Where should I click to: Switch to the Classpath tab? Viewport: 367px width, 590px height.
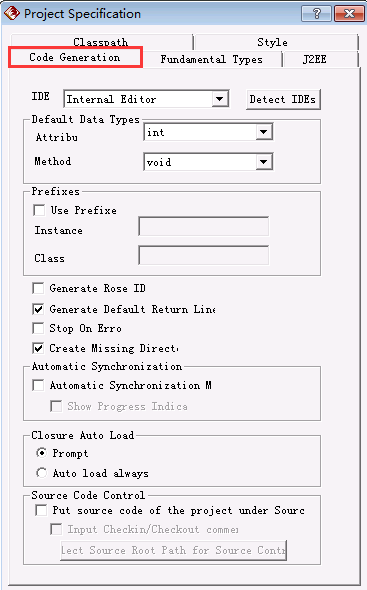tap(101, 41)
